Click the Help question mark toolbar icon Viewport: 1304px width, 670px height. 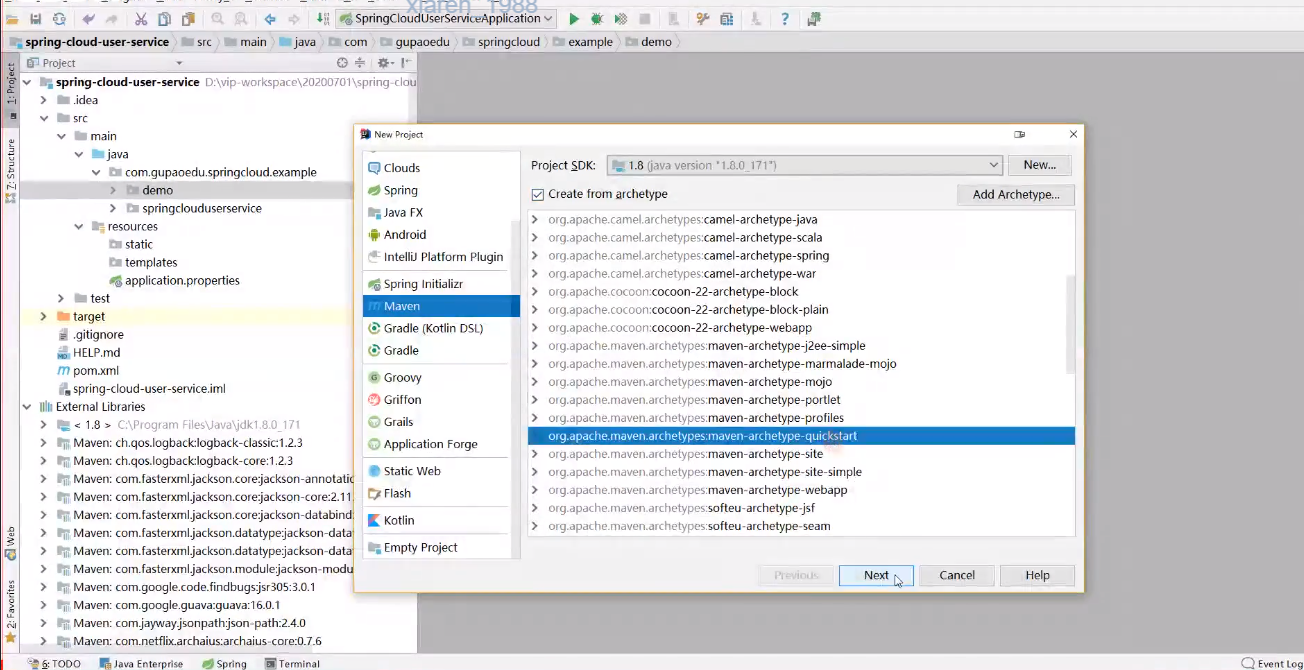785,19
